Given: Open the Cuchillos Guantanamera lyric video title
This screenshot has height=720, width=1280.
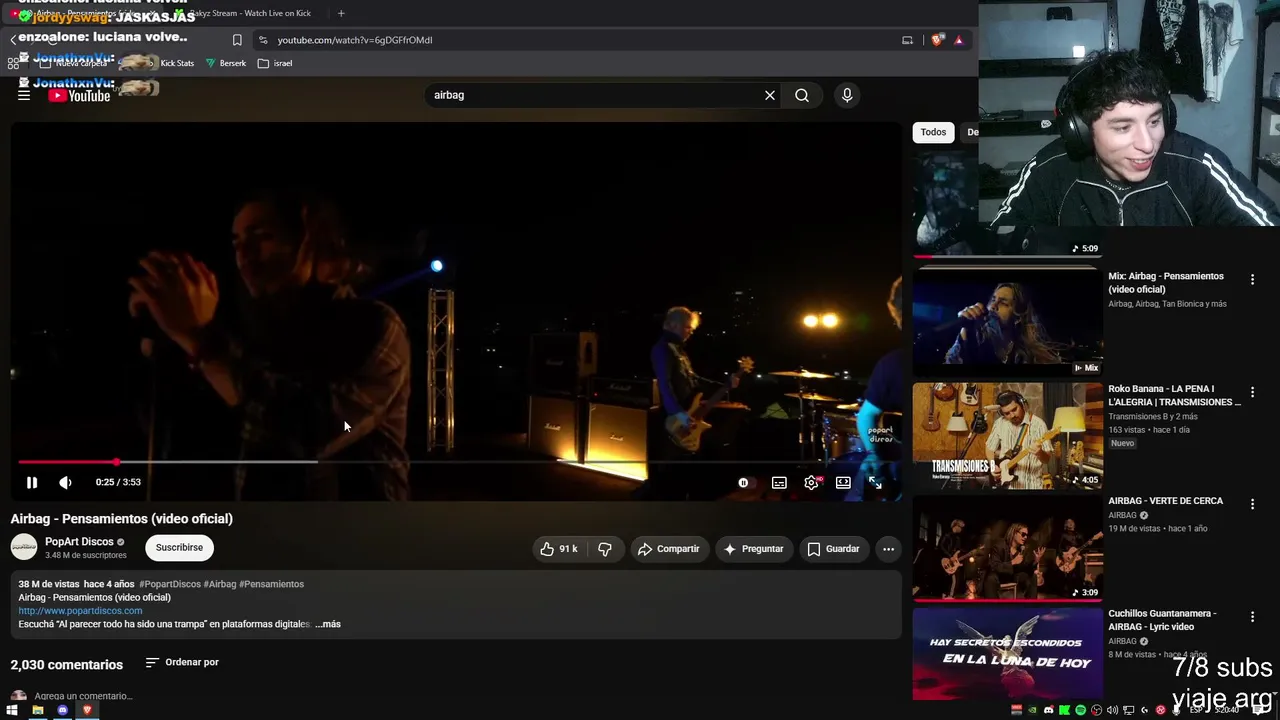Looking at the screenshot, I should pos(1162,620).
